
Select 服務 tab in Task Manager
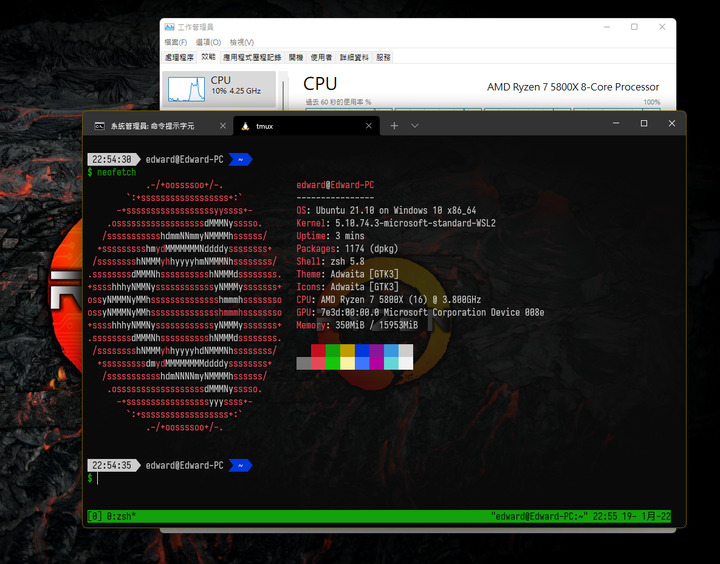pyautogui.click(x=383, y=57)
